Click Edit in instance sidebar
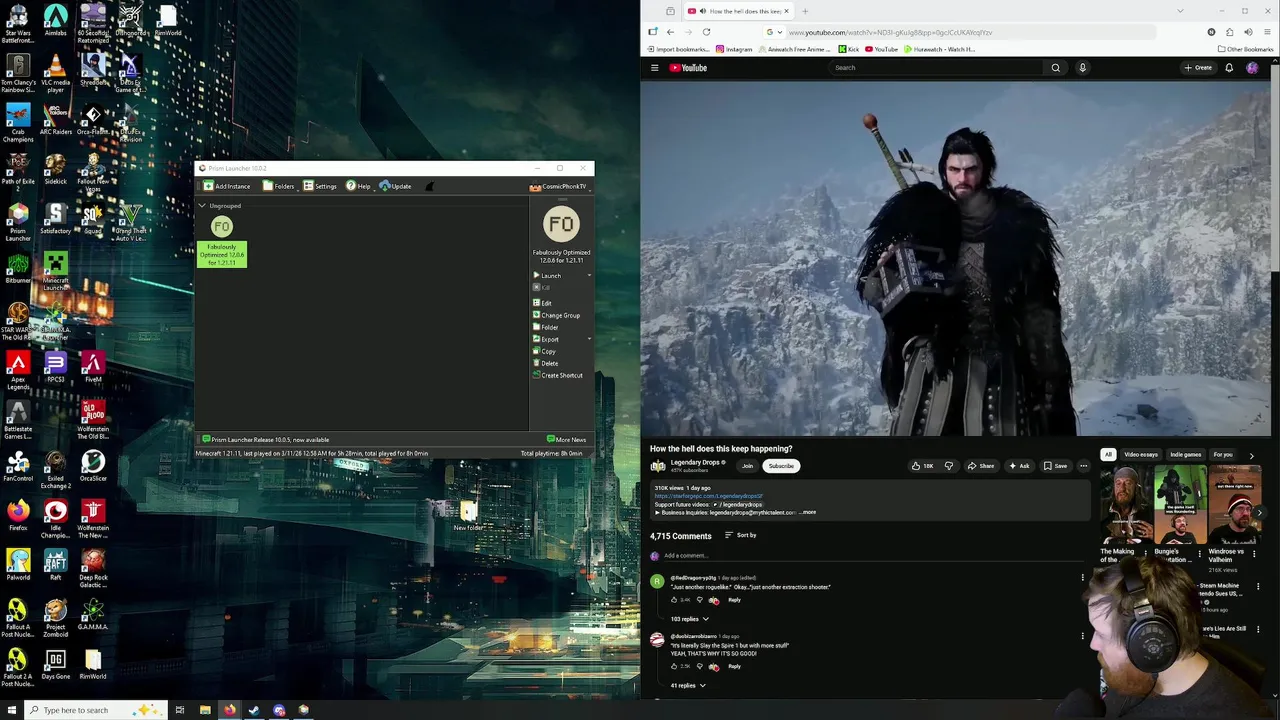 point(542,303)
